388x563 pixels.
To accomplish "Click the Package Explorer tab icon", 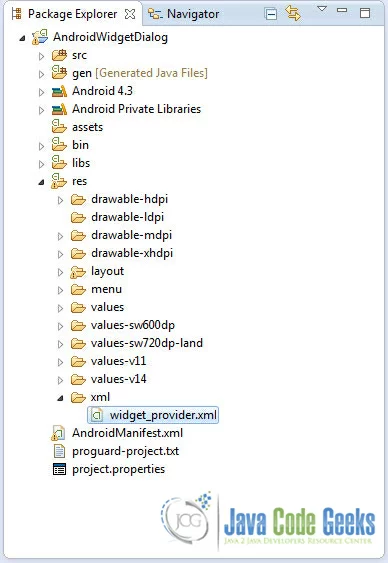I will click(x=17, y=14).
